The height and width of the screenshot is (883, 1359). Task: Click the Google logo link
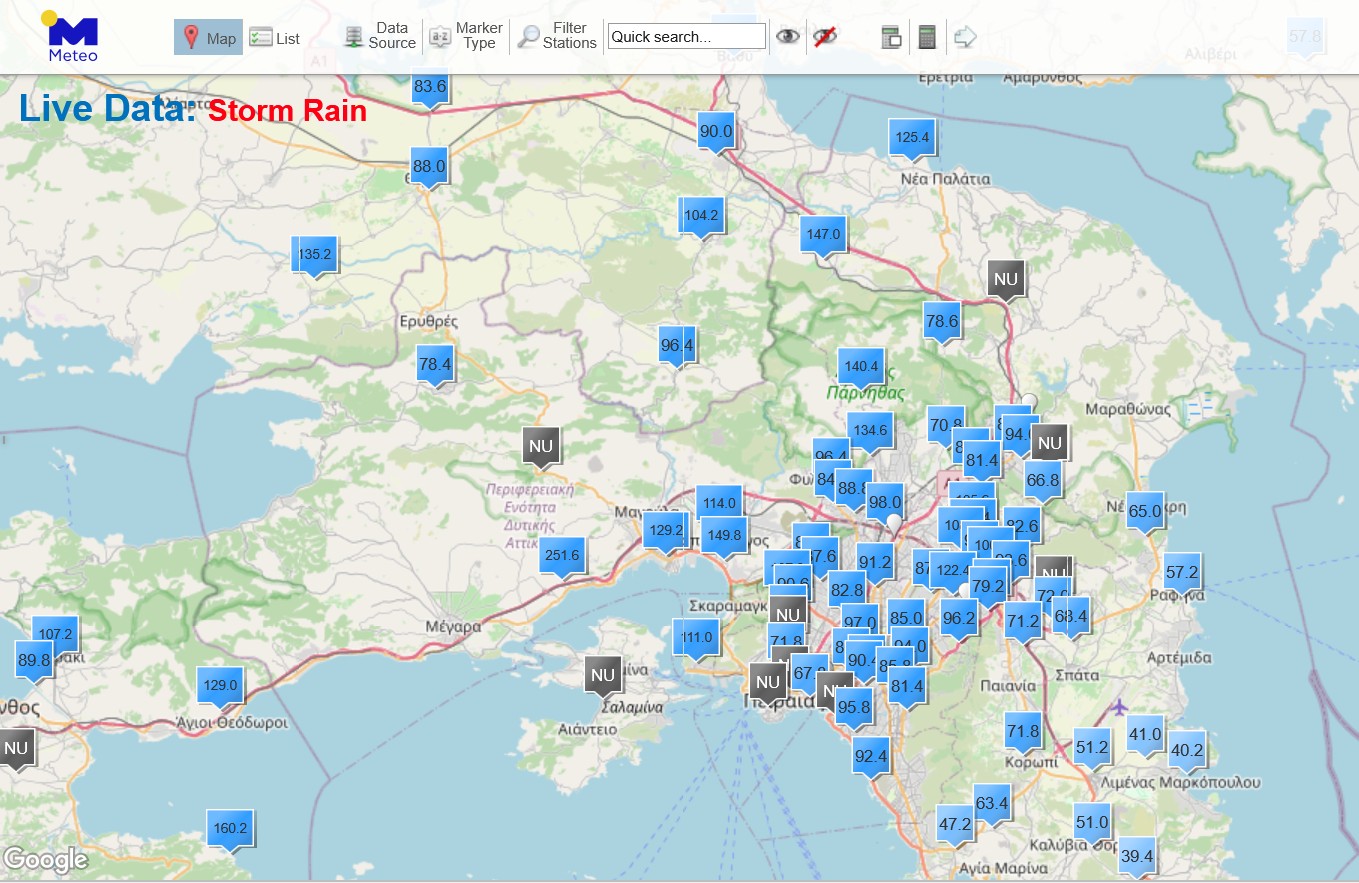pos(46,859)
